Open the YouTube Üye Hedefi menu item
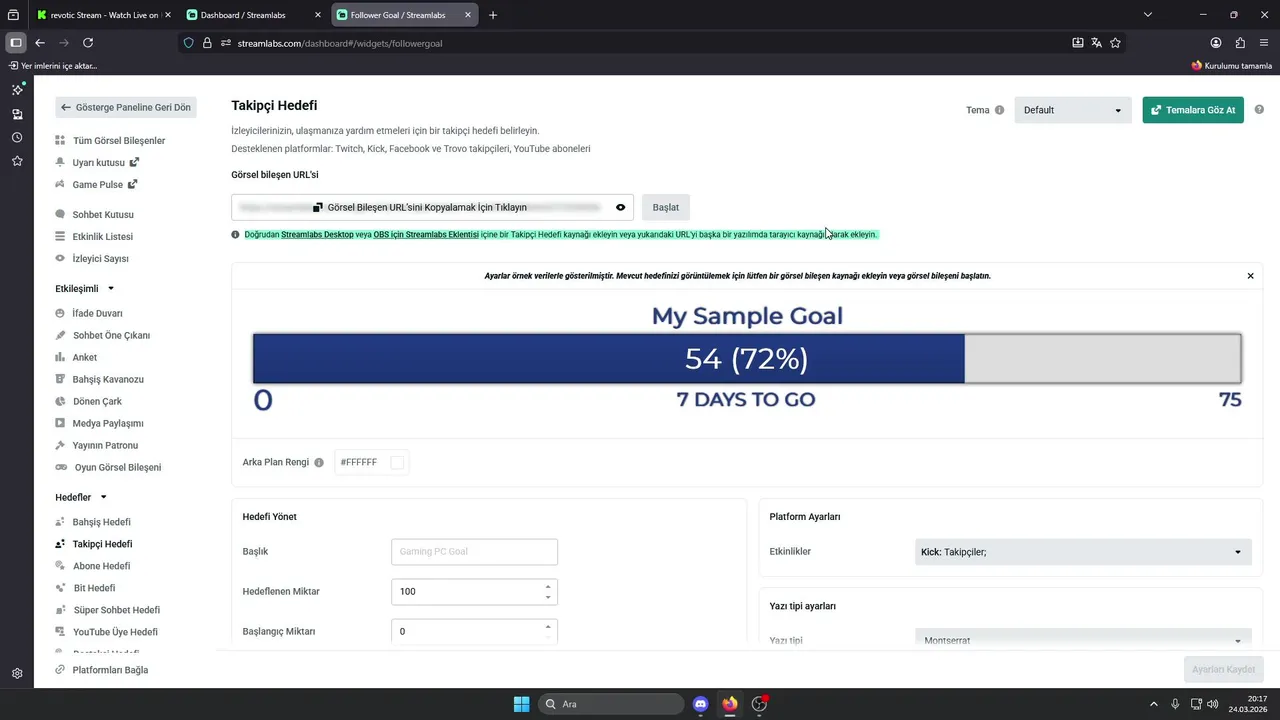1280x720 pixels. point(115,632)
